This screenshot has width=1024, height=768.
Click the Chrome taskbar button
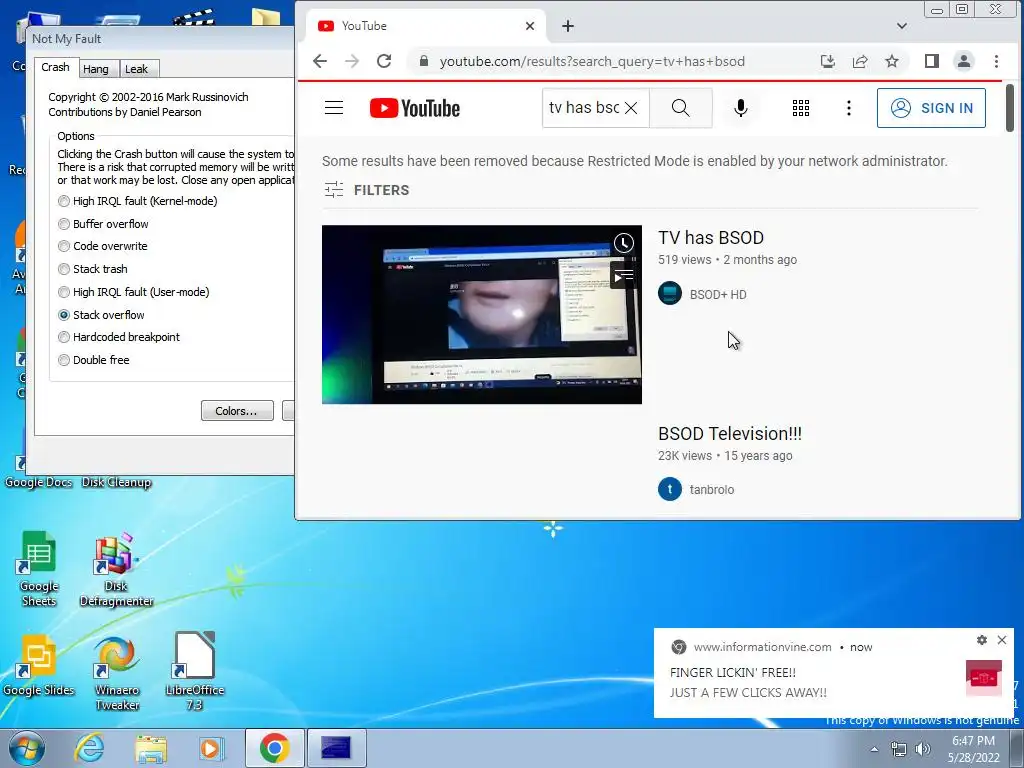(275, 748)
